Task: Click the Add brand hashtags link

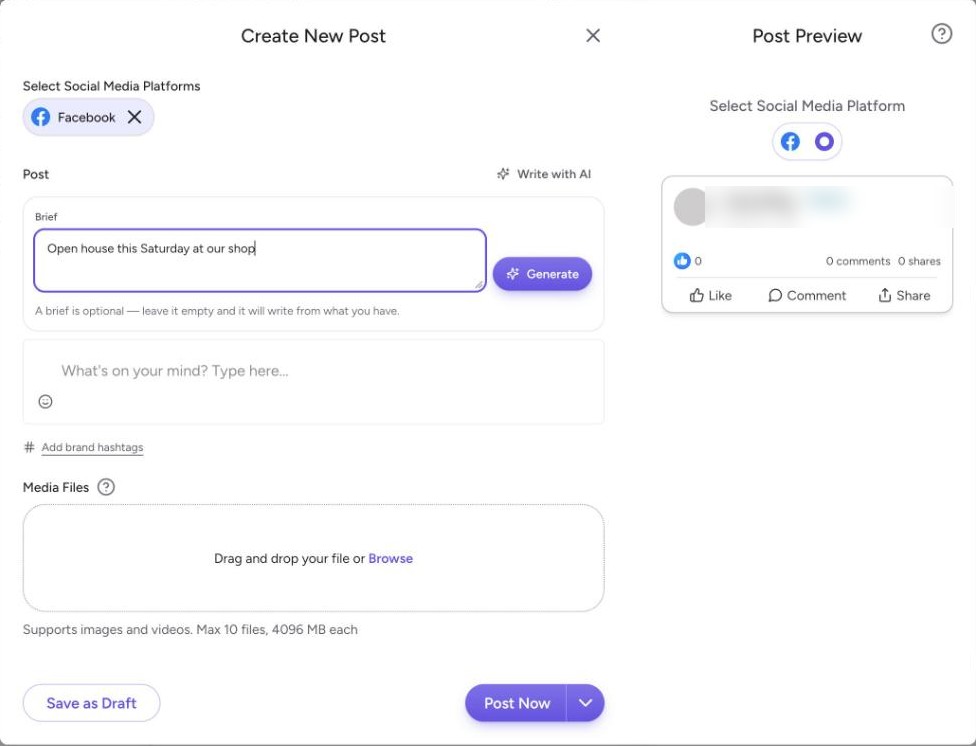Action: point(92,447)
